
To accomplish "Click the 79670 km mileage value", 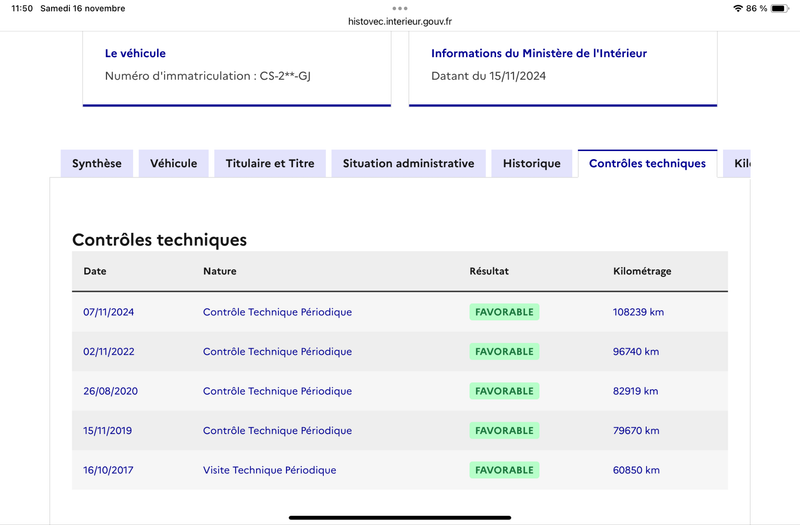I will (636, 431).
